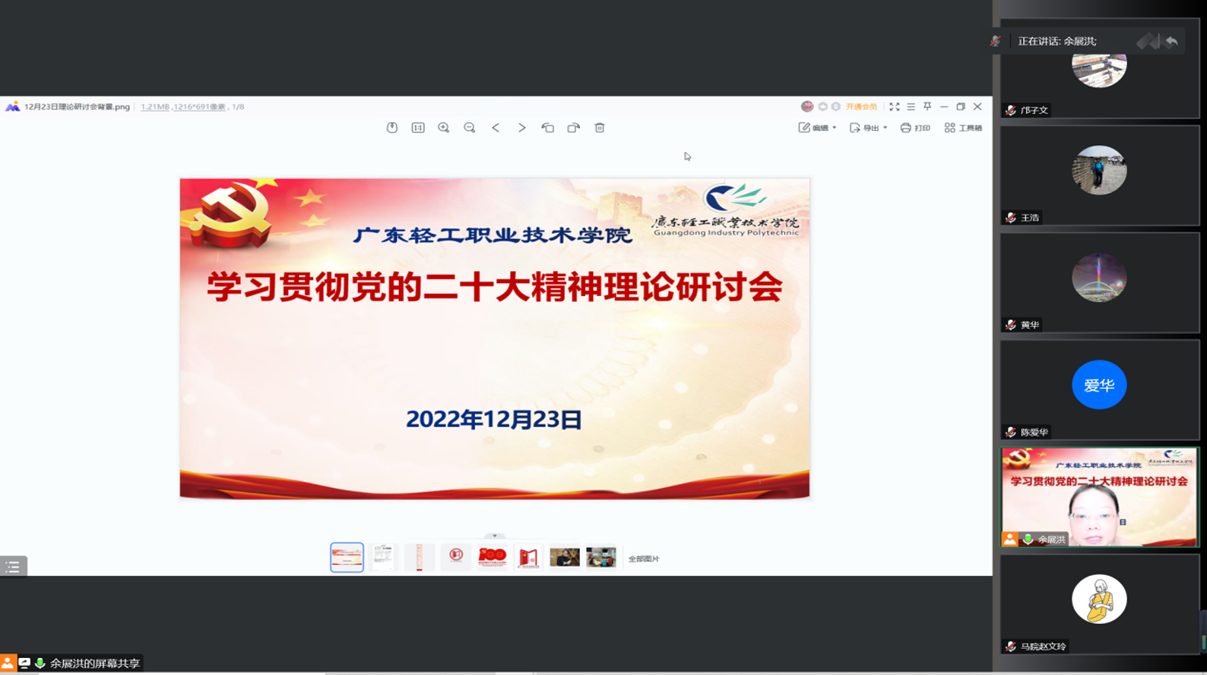Toggle the sidebar list panel at bottom left
The height and width of the screenshot is (675, 1207).
[13, 566]
